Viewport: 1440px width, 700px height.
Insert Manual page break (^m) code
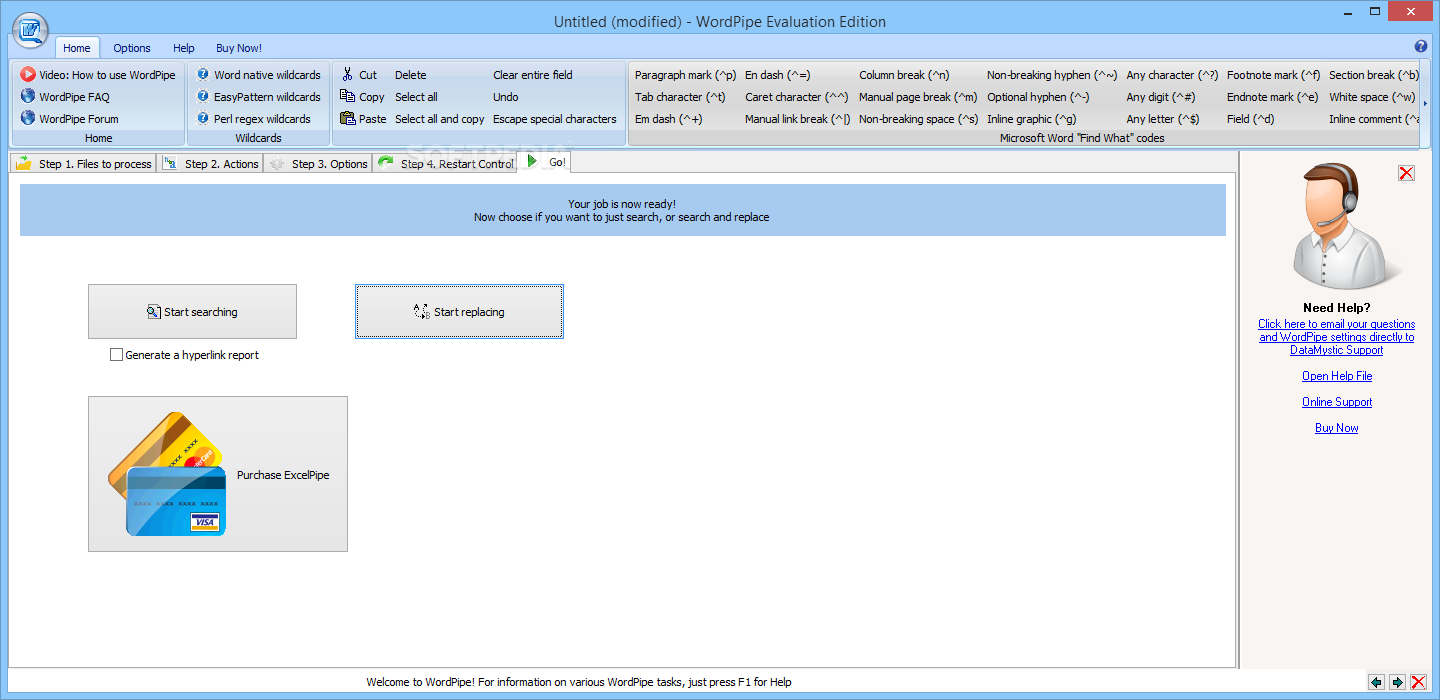click(918, 97)
